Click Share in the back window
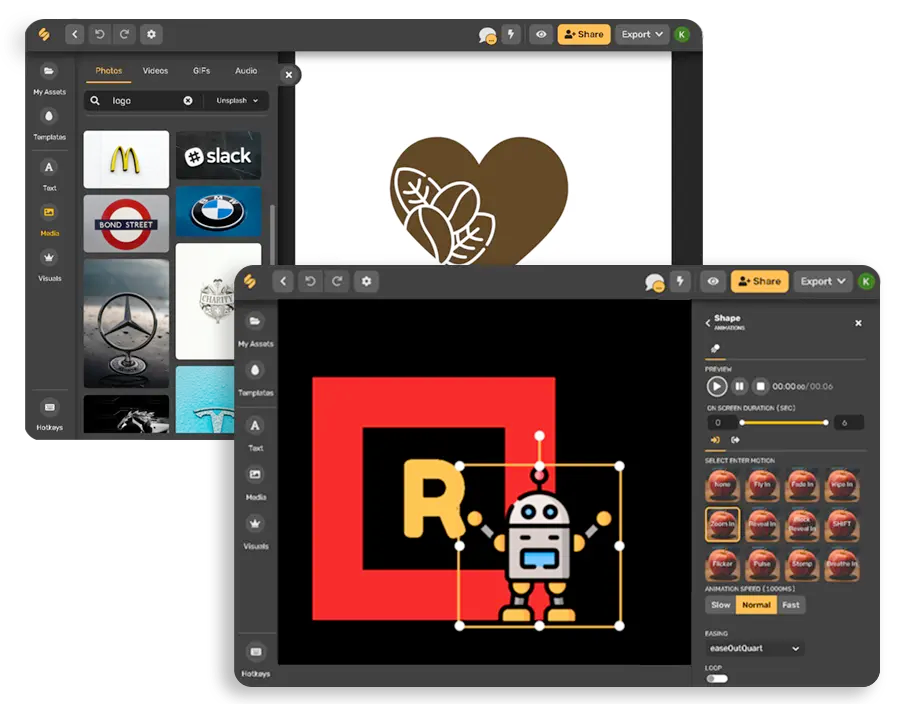The height and width of the screenshot is (704, 903). (583, 35)
